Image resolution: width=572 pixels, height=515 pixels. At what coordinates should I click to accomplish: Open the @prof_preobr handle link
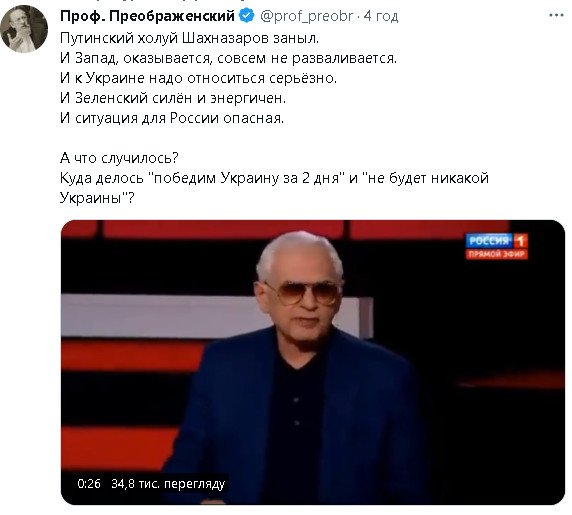pos(306,16)
